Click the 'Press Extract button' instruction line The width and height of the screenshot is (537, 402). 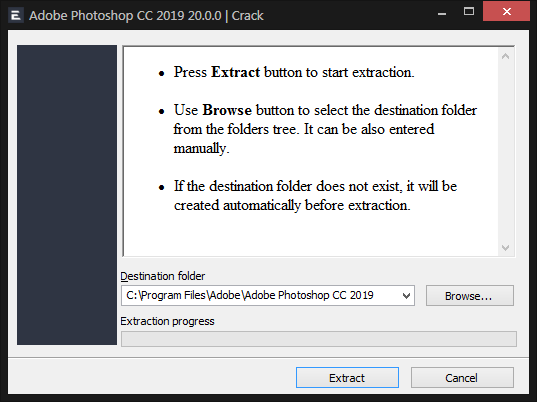click(294, 72)
